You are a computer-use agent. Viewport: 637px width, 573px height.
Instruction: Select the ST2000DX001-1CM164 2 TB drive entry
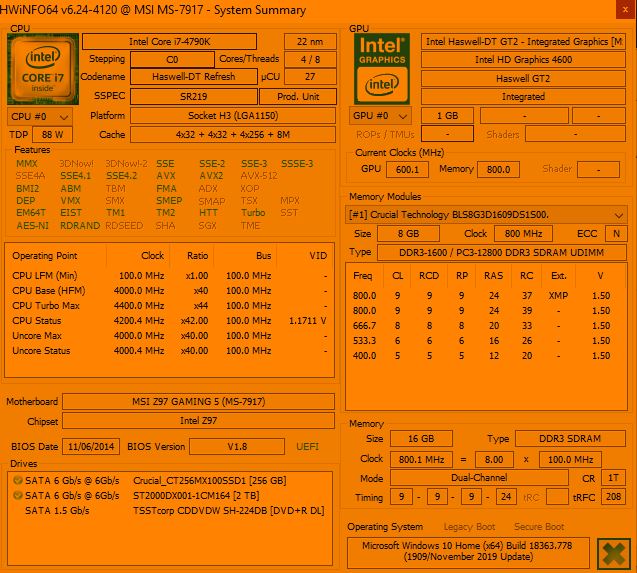coord(170,496)
